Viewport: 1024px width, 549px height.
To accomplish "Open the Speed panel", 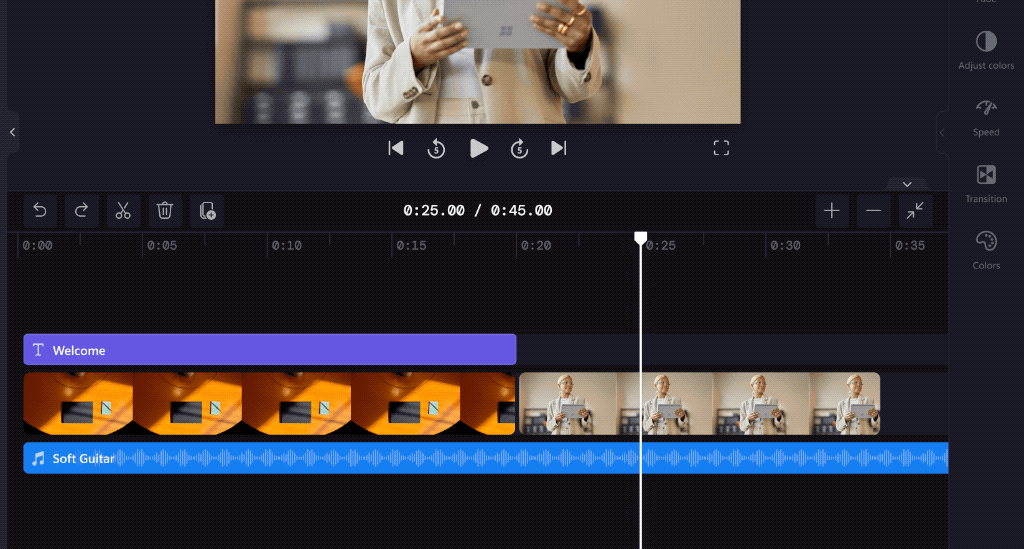I will point(986,116).
